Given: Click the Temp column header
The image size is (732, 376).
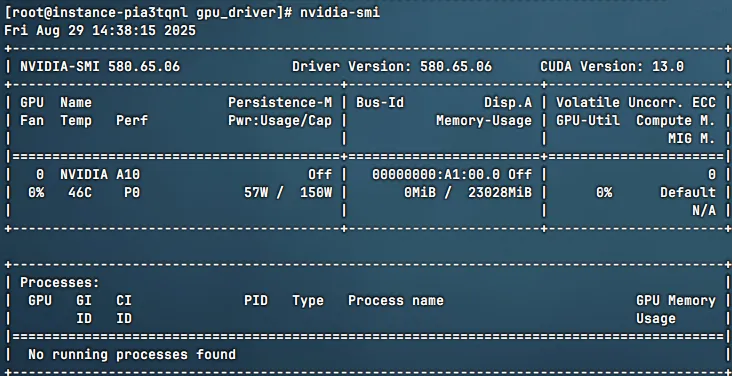Looking at the screenshot, I should pos(76,121).
